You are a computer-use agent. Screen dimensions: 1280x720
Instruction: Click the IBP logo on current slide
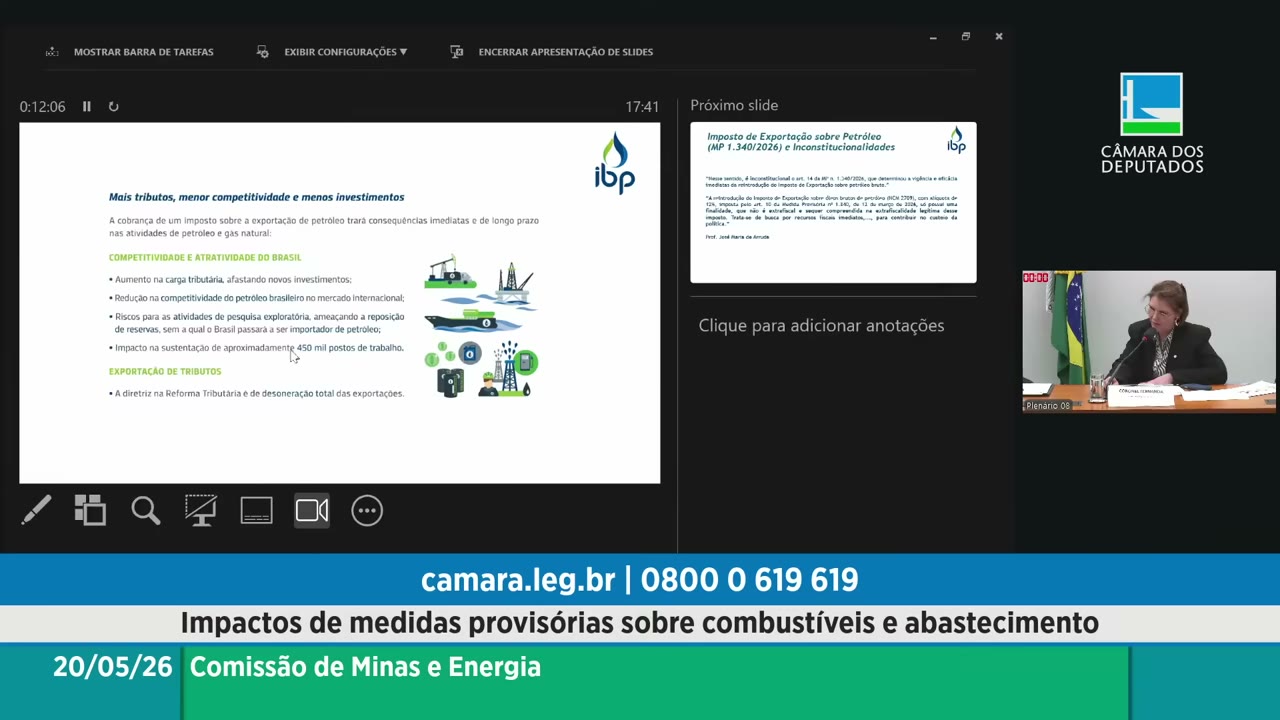614,163
